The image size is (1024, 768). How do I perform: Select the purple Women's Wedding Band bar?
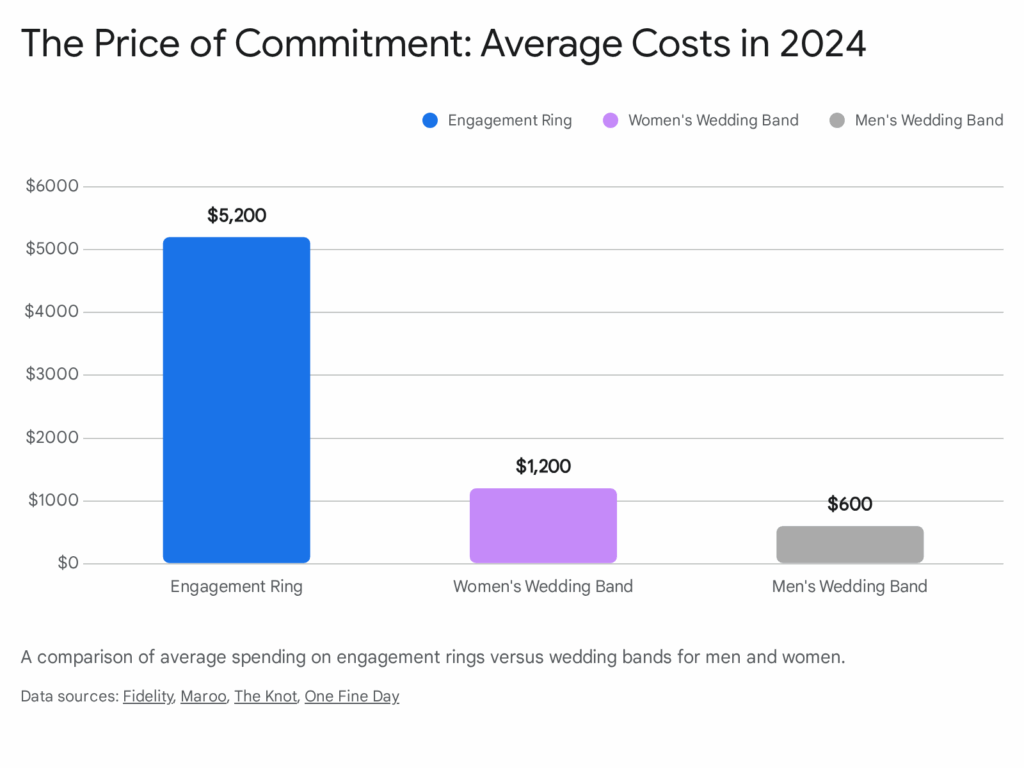tap(543, 526)
